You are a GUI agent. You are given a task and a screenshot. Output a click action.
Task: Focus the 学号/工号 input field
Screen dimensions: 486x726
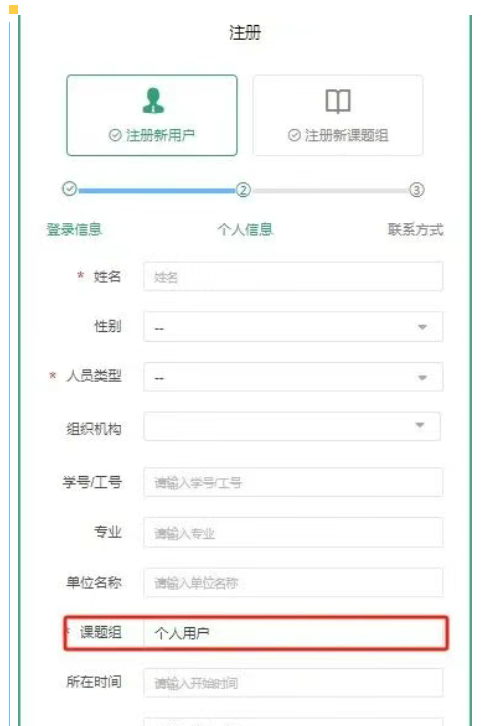(x=293, y=482)
